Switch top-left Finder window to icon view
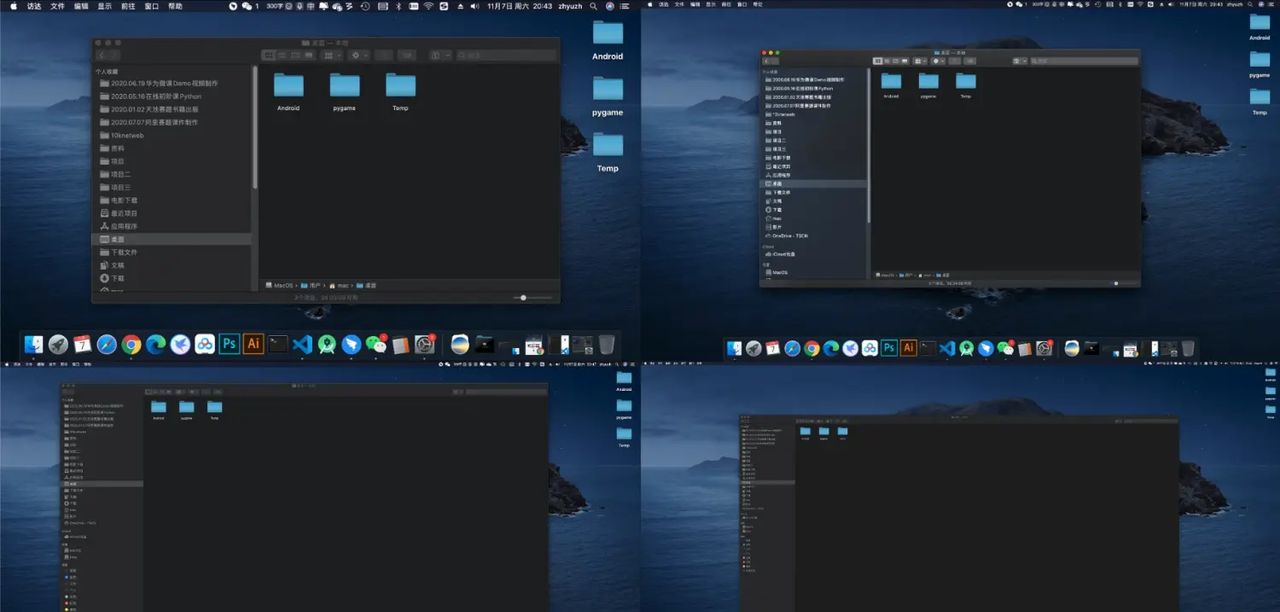Image resolution: width=1280 pixels, height=612 pixels. pos(268,55)
